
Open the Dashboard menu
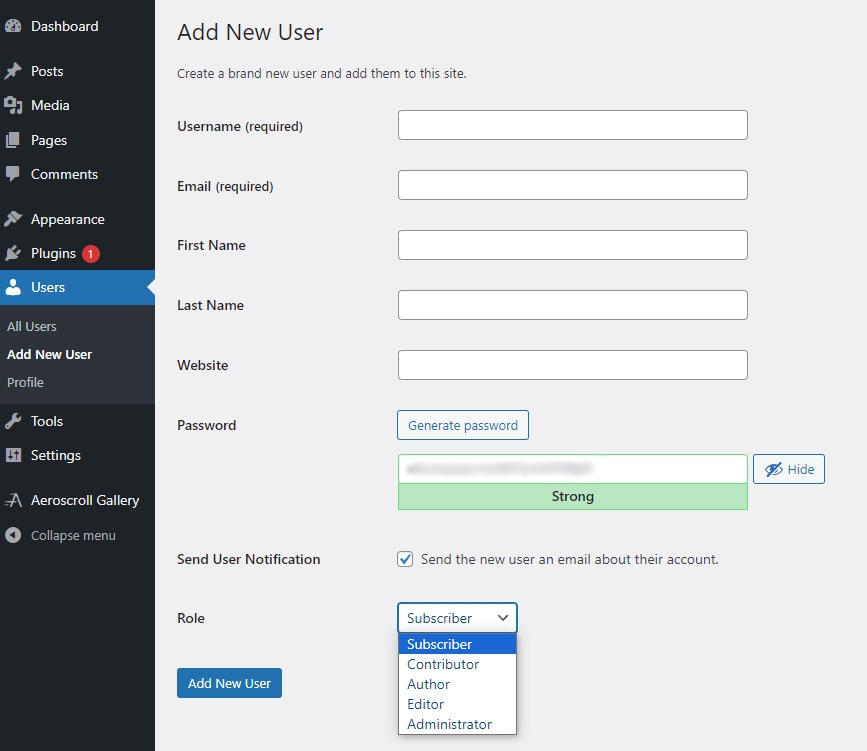[77, 26]
